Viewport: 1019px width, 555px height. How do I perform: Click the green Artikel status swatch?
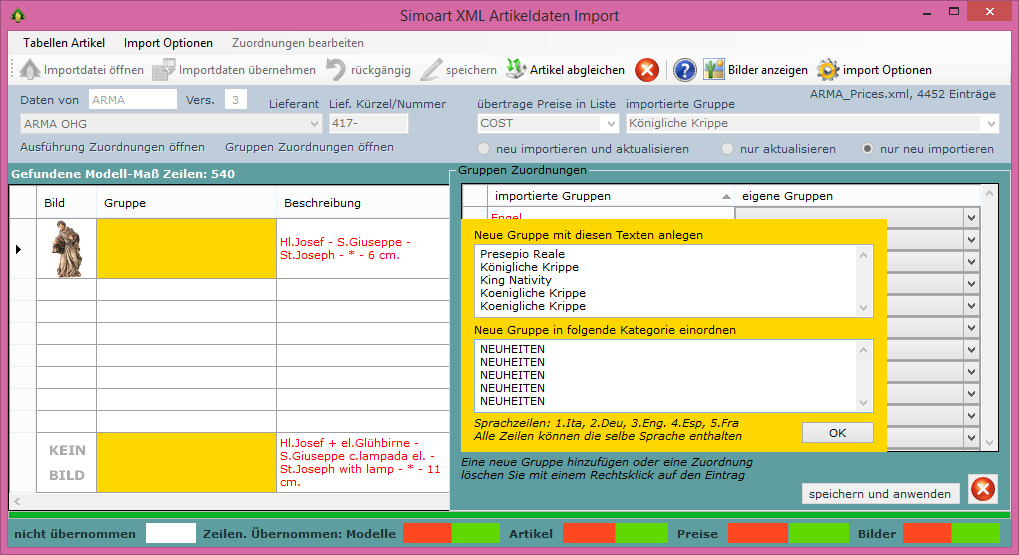tap(641, 534)
